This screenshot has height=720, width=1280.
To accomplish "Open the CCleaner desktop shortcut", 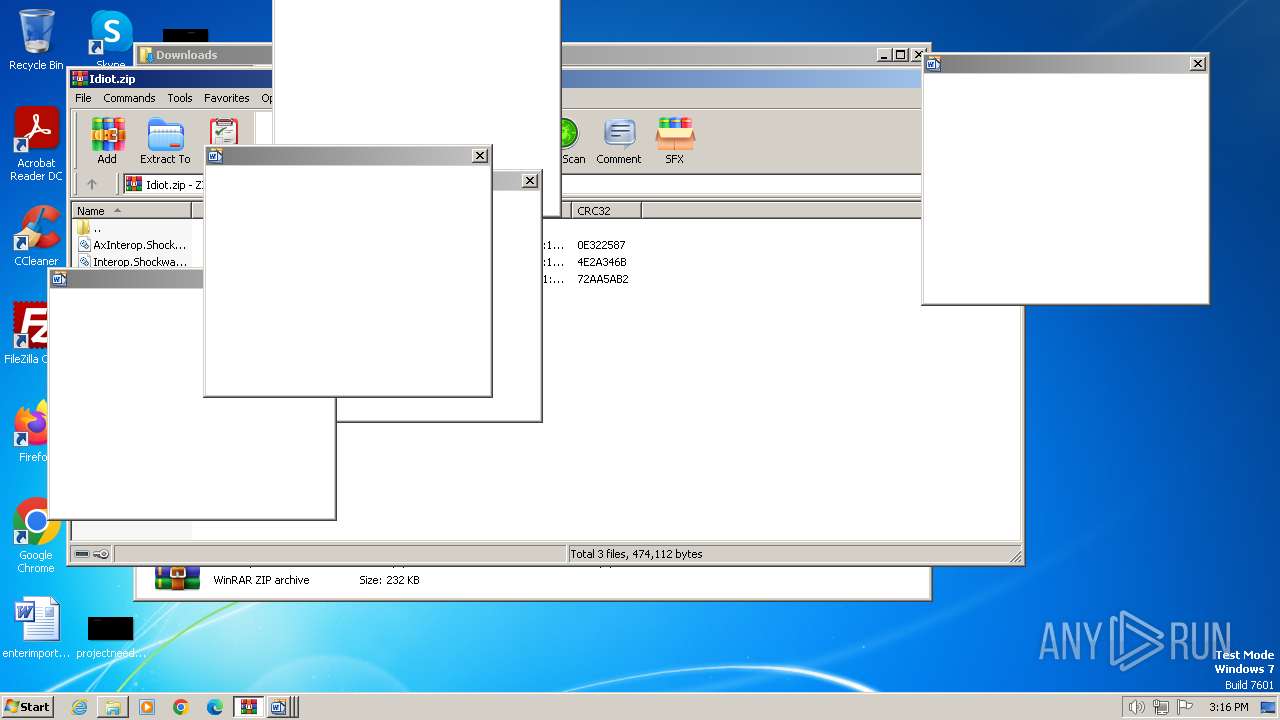I will [x=36, y=236].
